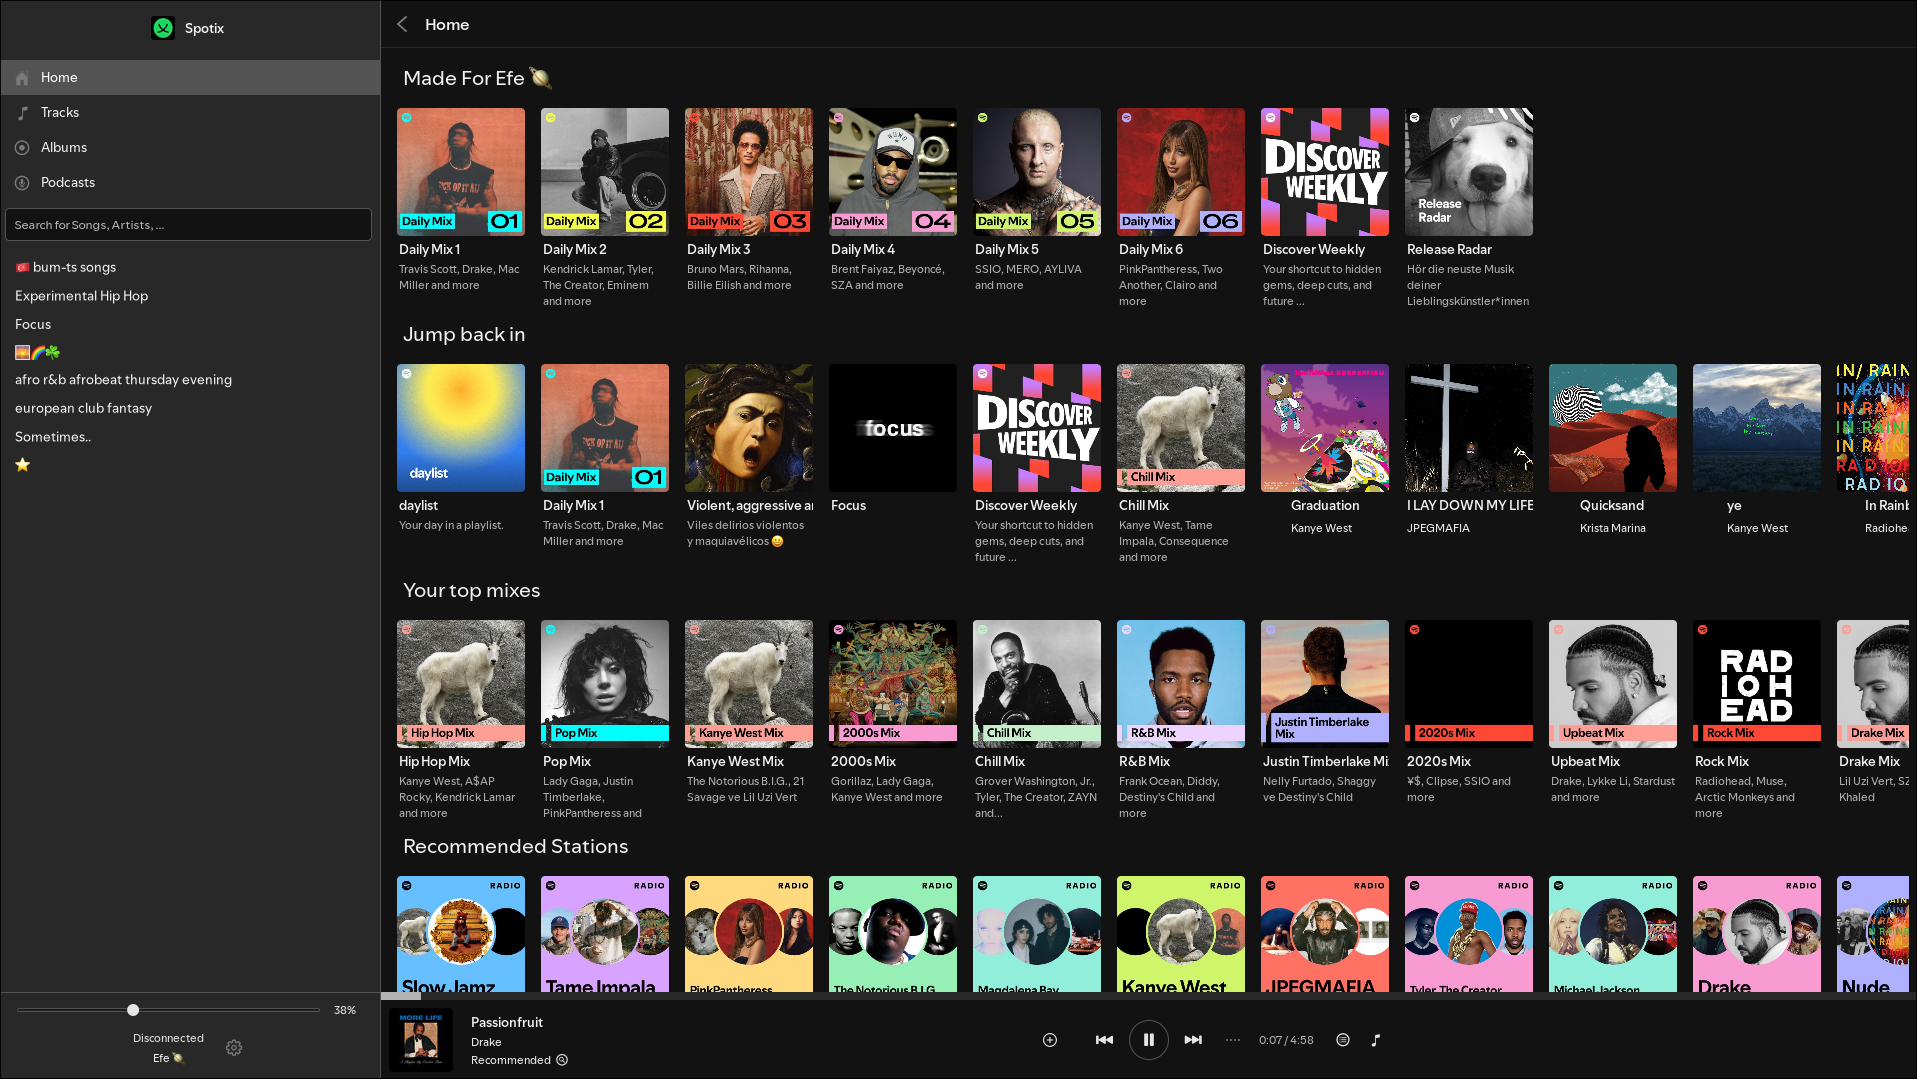Viewport: 1917px width, 1079px height.
Task: Open settings with the gear icon
Action: (x=234, y=1048)
